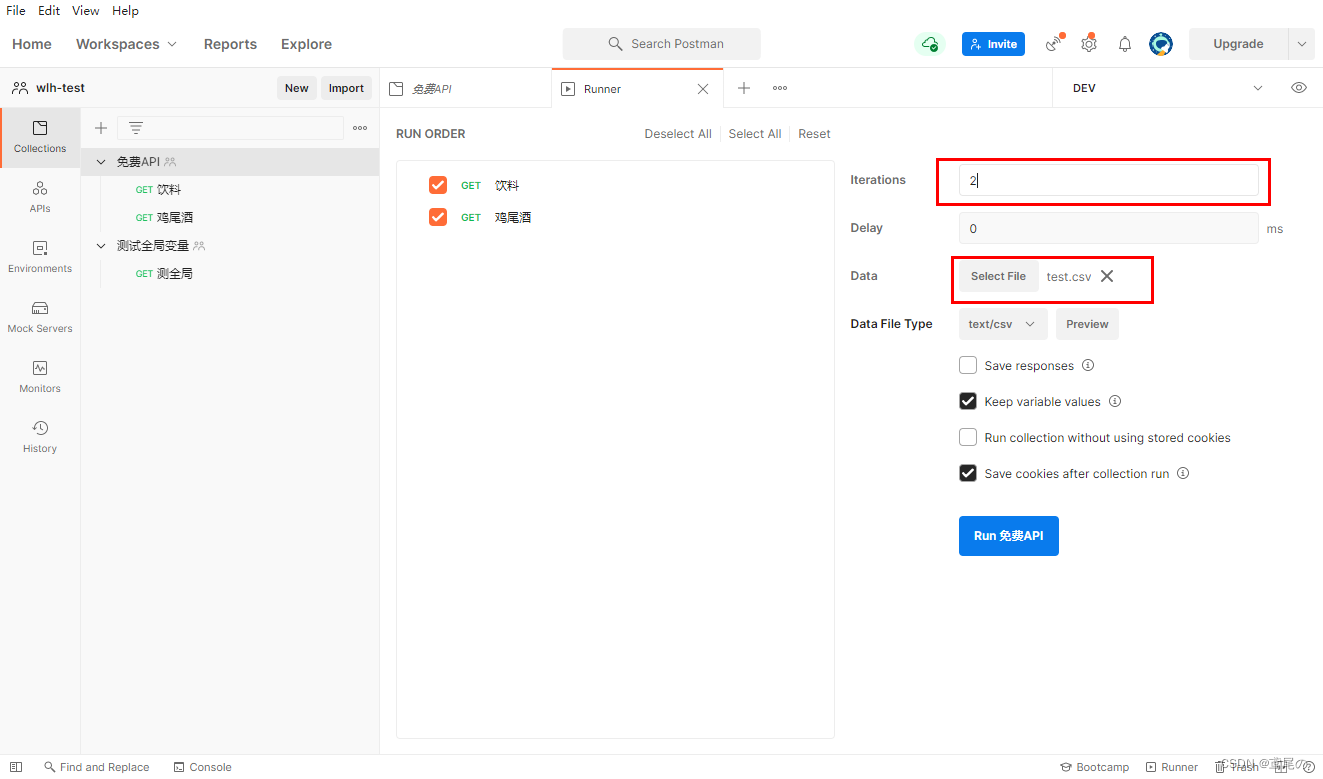Open the notifications bell icon
Screen dimensions: 1323x779
point(1125,44)
